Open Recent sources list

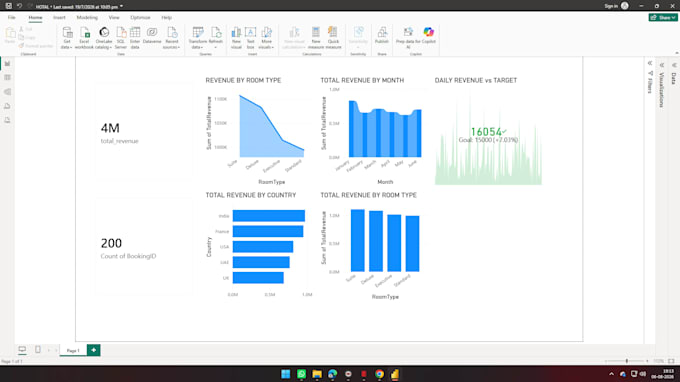tap(172, 38)
